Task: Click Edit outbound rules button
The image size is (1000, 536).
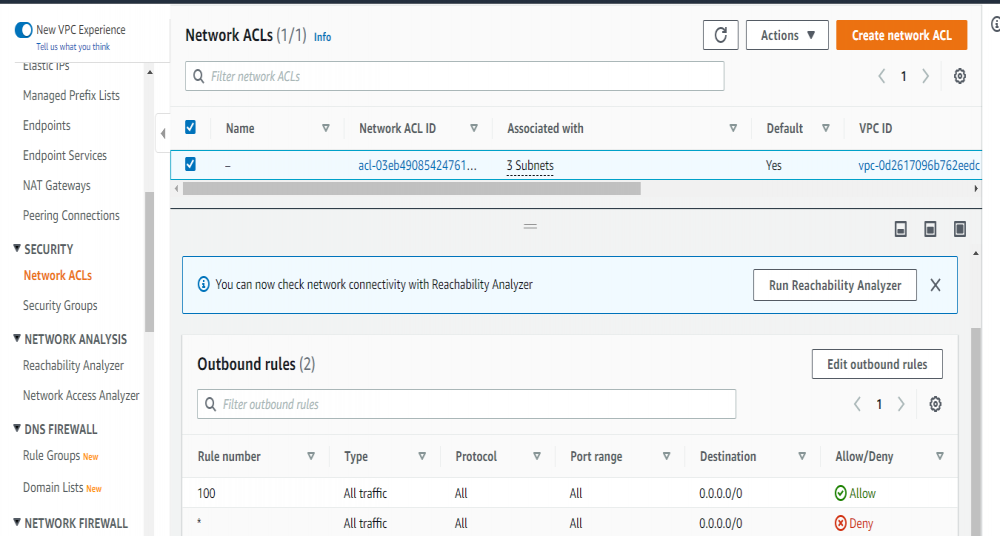Action: pyautogui.click(x=877, y=364)
